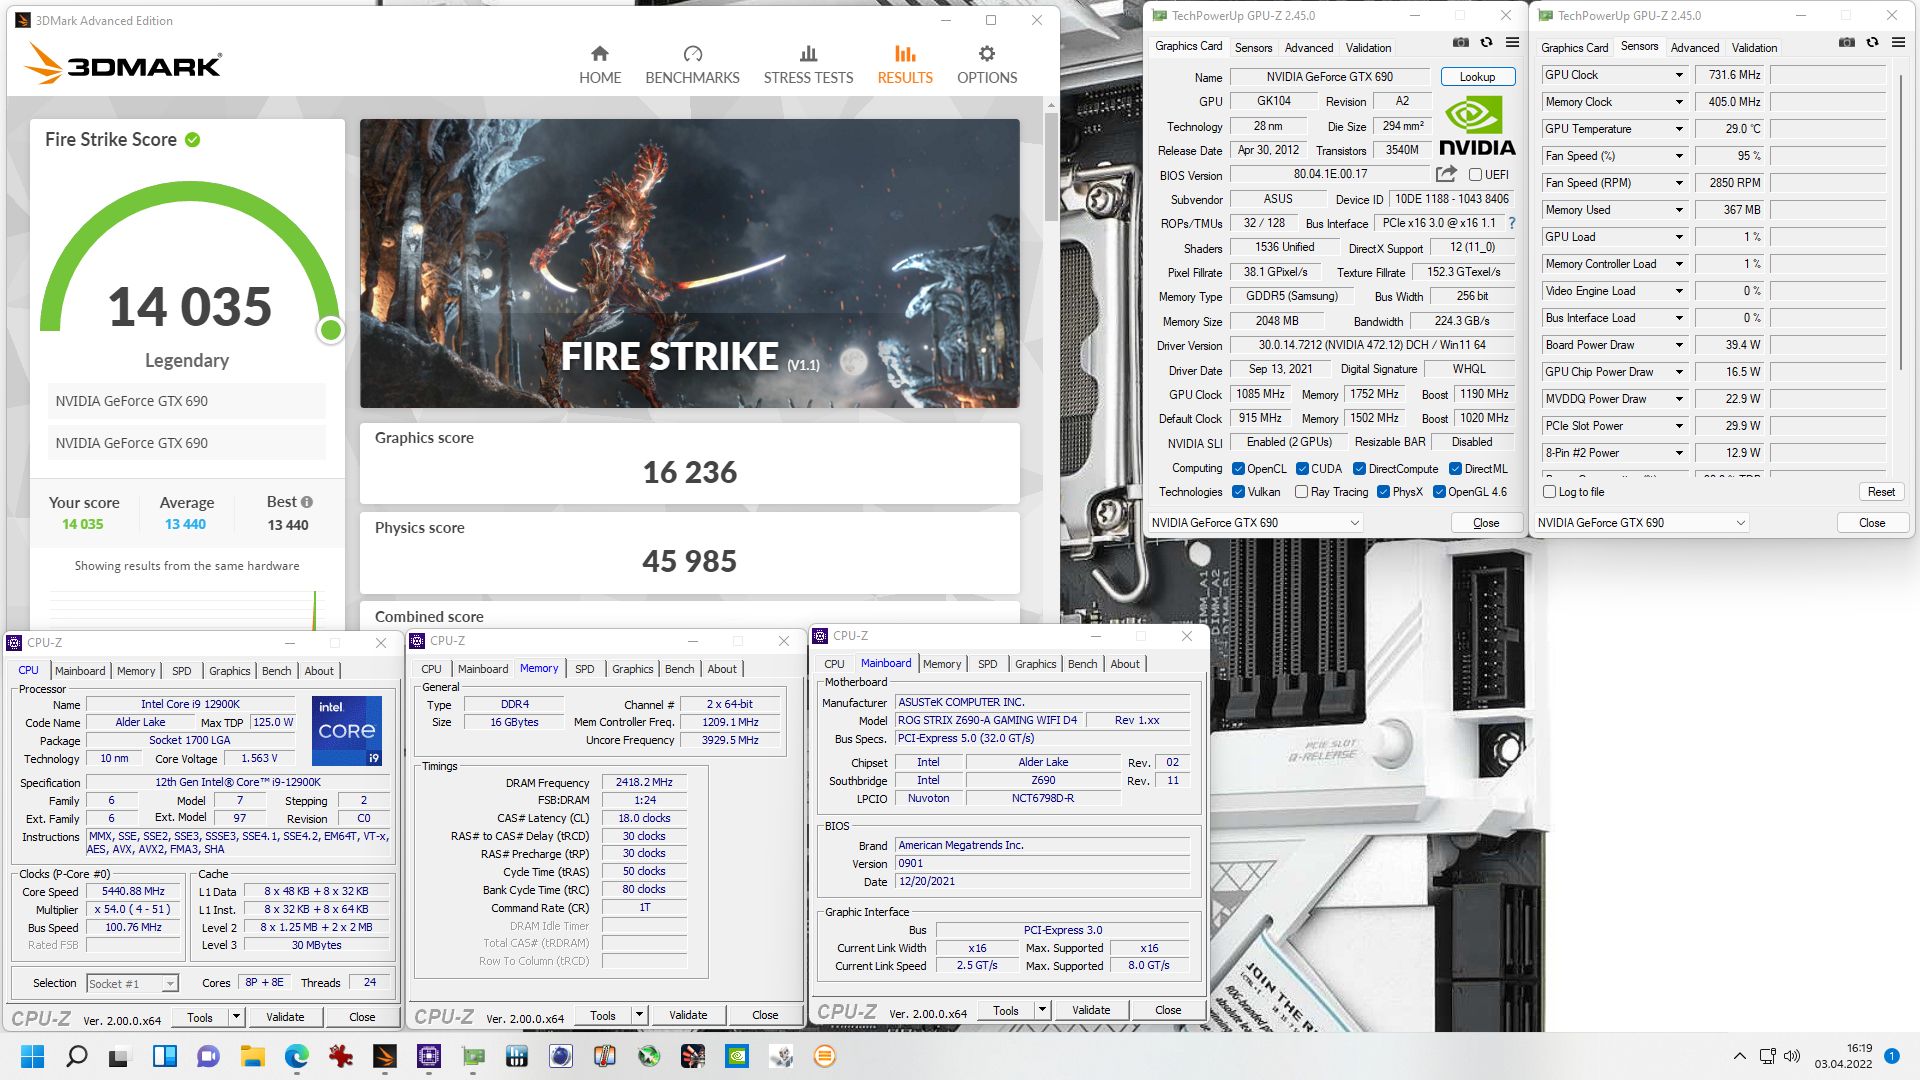The width and height of the screenshot is (1920, 1080).
Task: Click the GPU Clock sensor graph field
Action: point(1829,75)
